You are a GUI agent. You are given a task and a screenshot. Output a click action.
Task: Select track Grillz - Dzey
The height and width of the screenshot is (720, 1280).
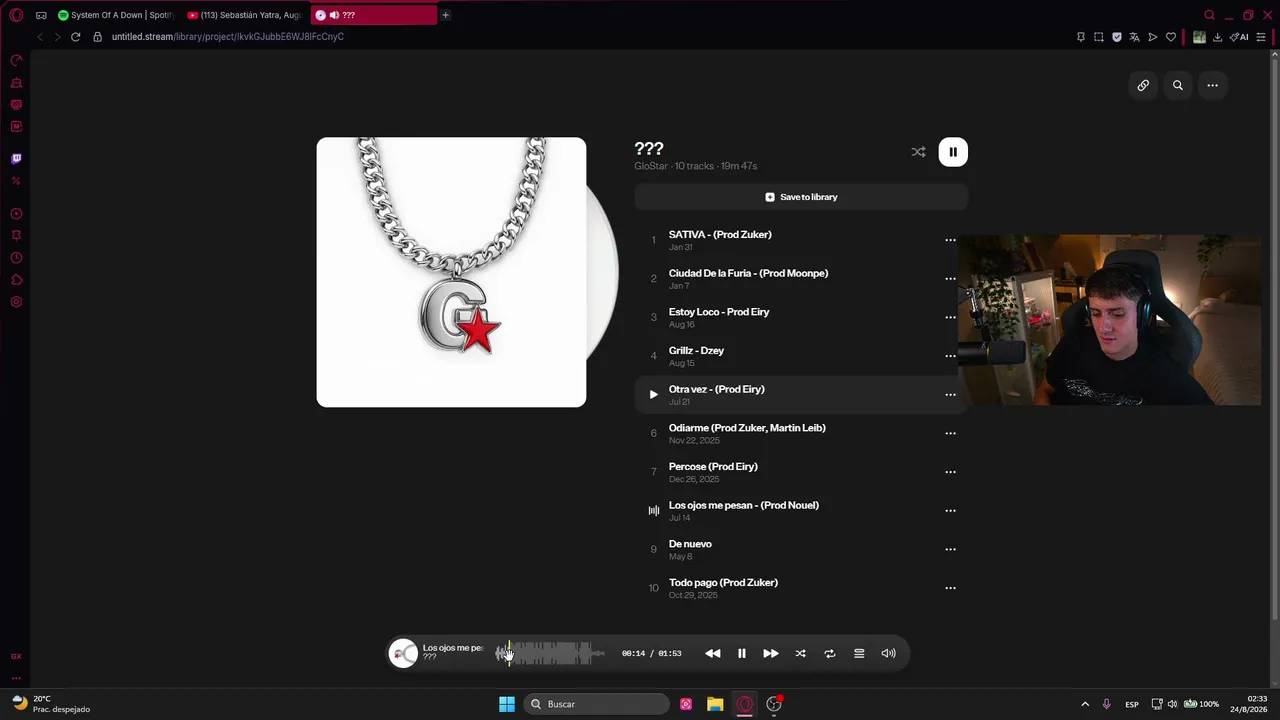pyautogui.click(x=801, y=356)
